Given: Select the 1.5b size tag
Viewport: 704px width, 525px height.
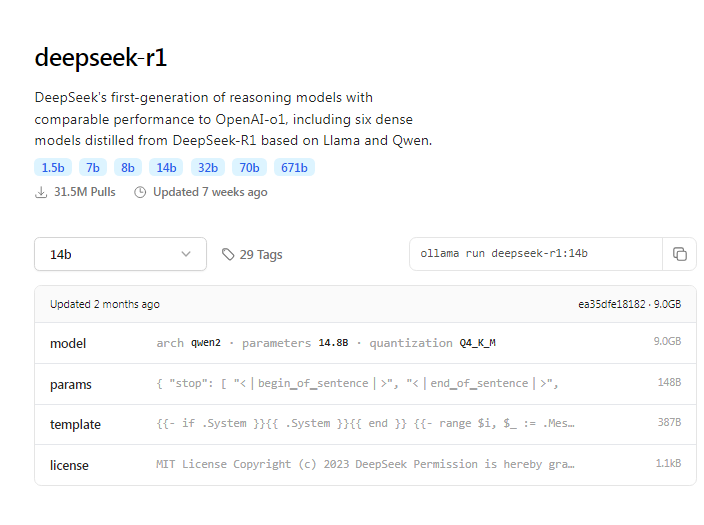Looking at the screenshot, I should 53,168.
